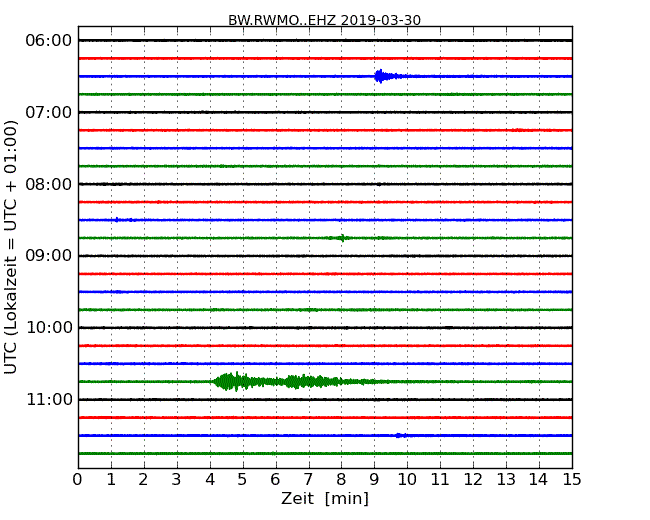Click the 07:00 time label

(x=49, y=112)
